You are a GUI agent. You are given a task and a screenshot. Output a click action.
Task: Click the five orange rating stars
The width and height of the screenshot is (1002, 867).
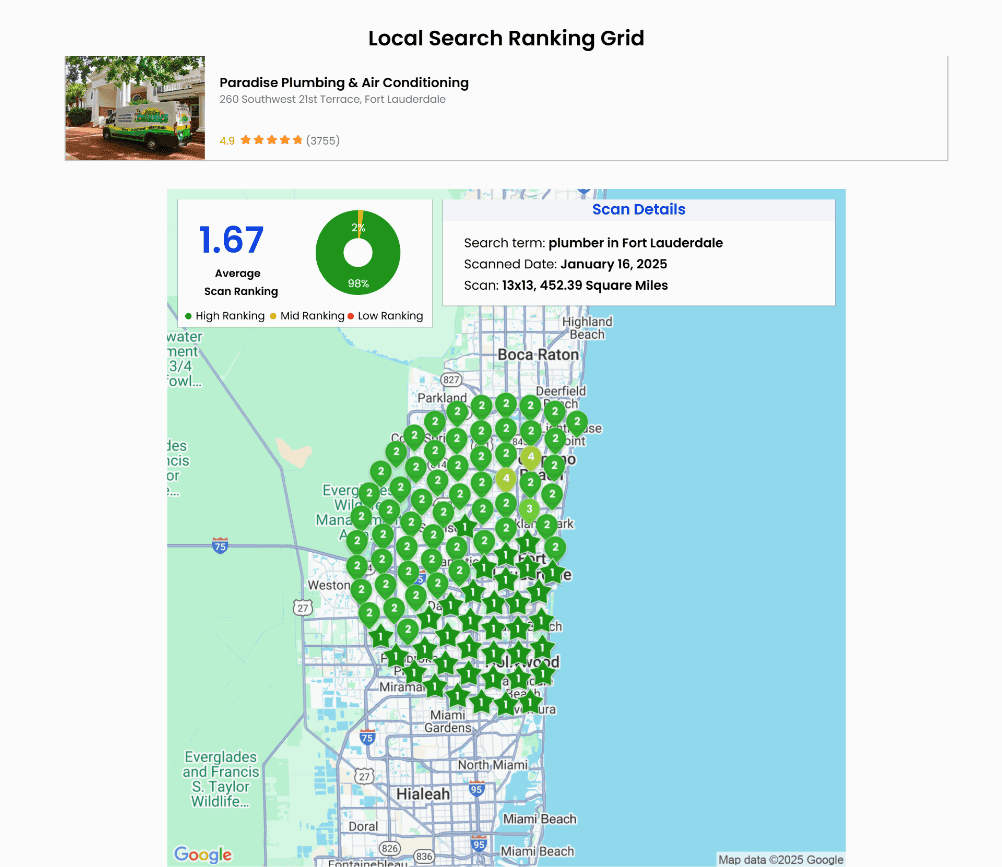pyautogui.click(x=272, y=140)
